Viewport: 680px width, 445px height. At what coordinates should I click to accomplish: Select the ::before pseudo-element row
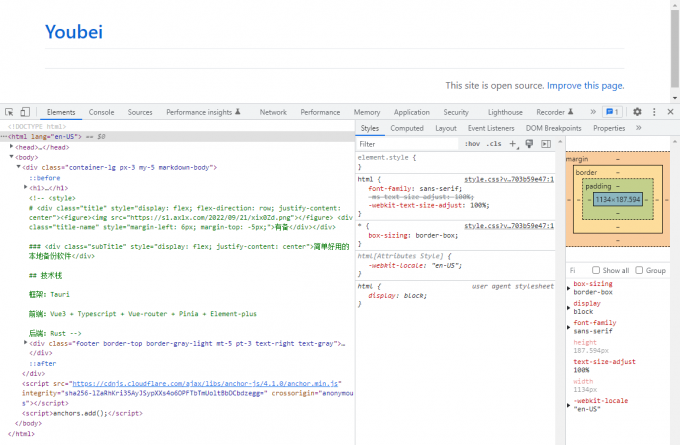[x=45, y=178]
